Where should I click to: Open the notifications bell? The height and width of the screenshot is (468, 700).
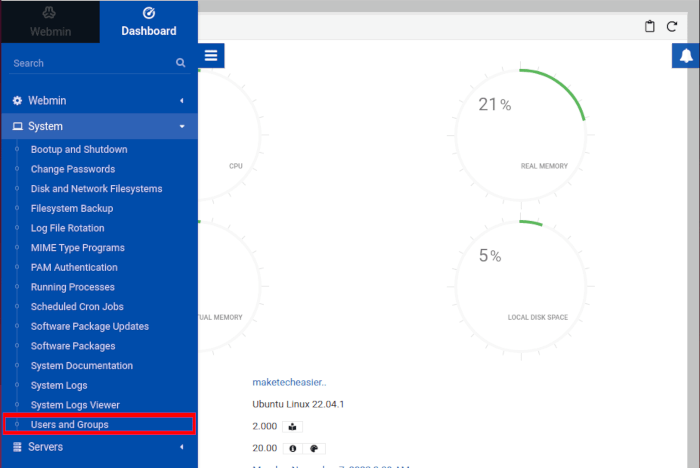click(x=686, y=56)
